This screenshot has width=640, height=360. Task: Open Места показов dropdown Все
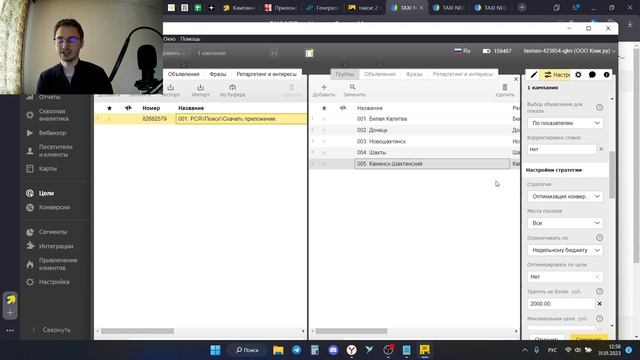[565, 223]
